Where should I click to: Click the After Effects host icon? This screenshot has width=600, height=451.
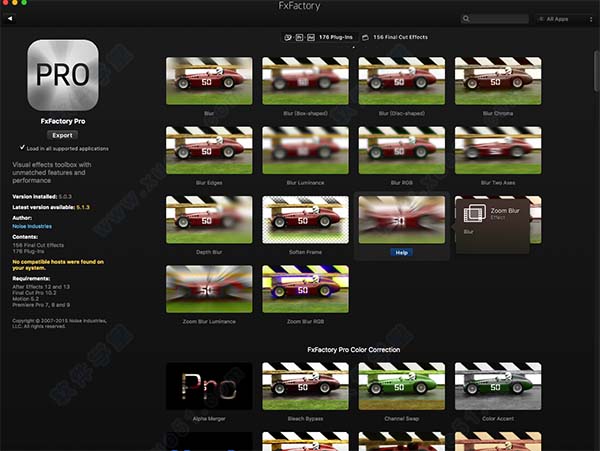click(311, 37)
